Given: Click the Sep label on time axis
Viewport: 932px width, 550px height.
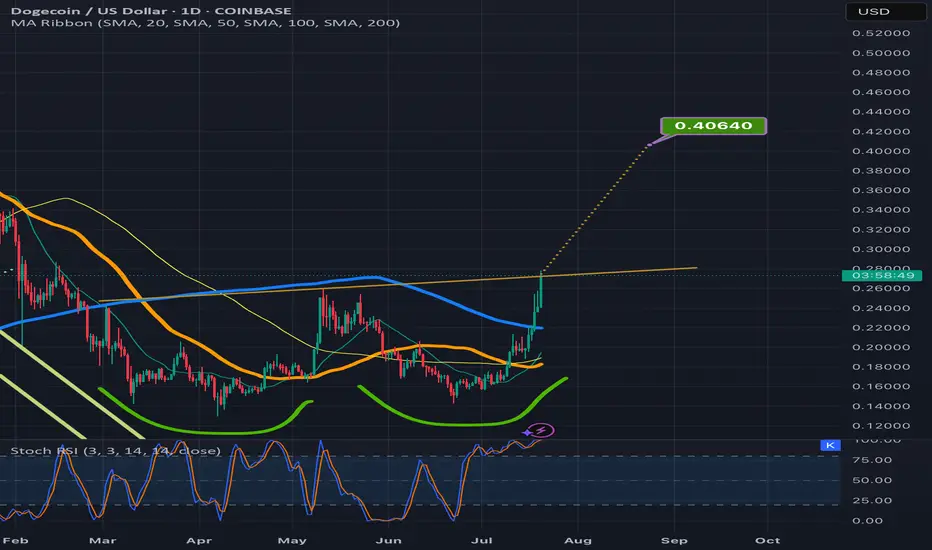Looking at the screenshot, I should coord(674,540).
